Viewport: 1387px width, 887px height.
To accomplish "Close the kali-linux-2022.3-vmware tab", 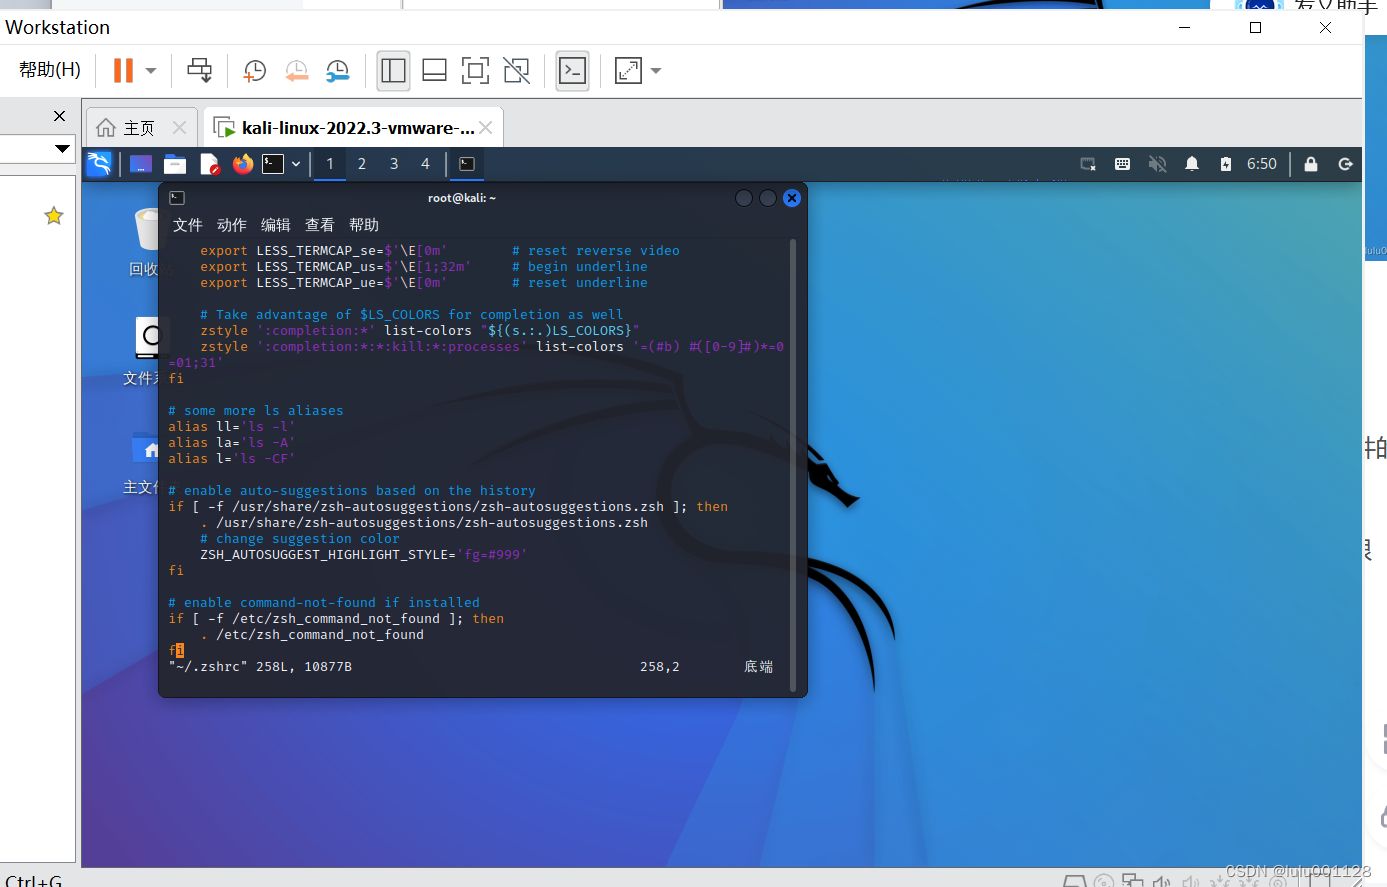I will point(486,127).
